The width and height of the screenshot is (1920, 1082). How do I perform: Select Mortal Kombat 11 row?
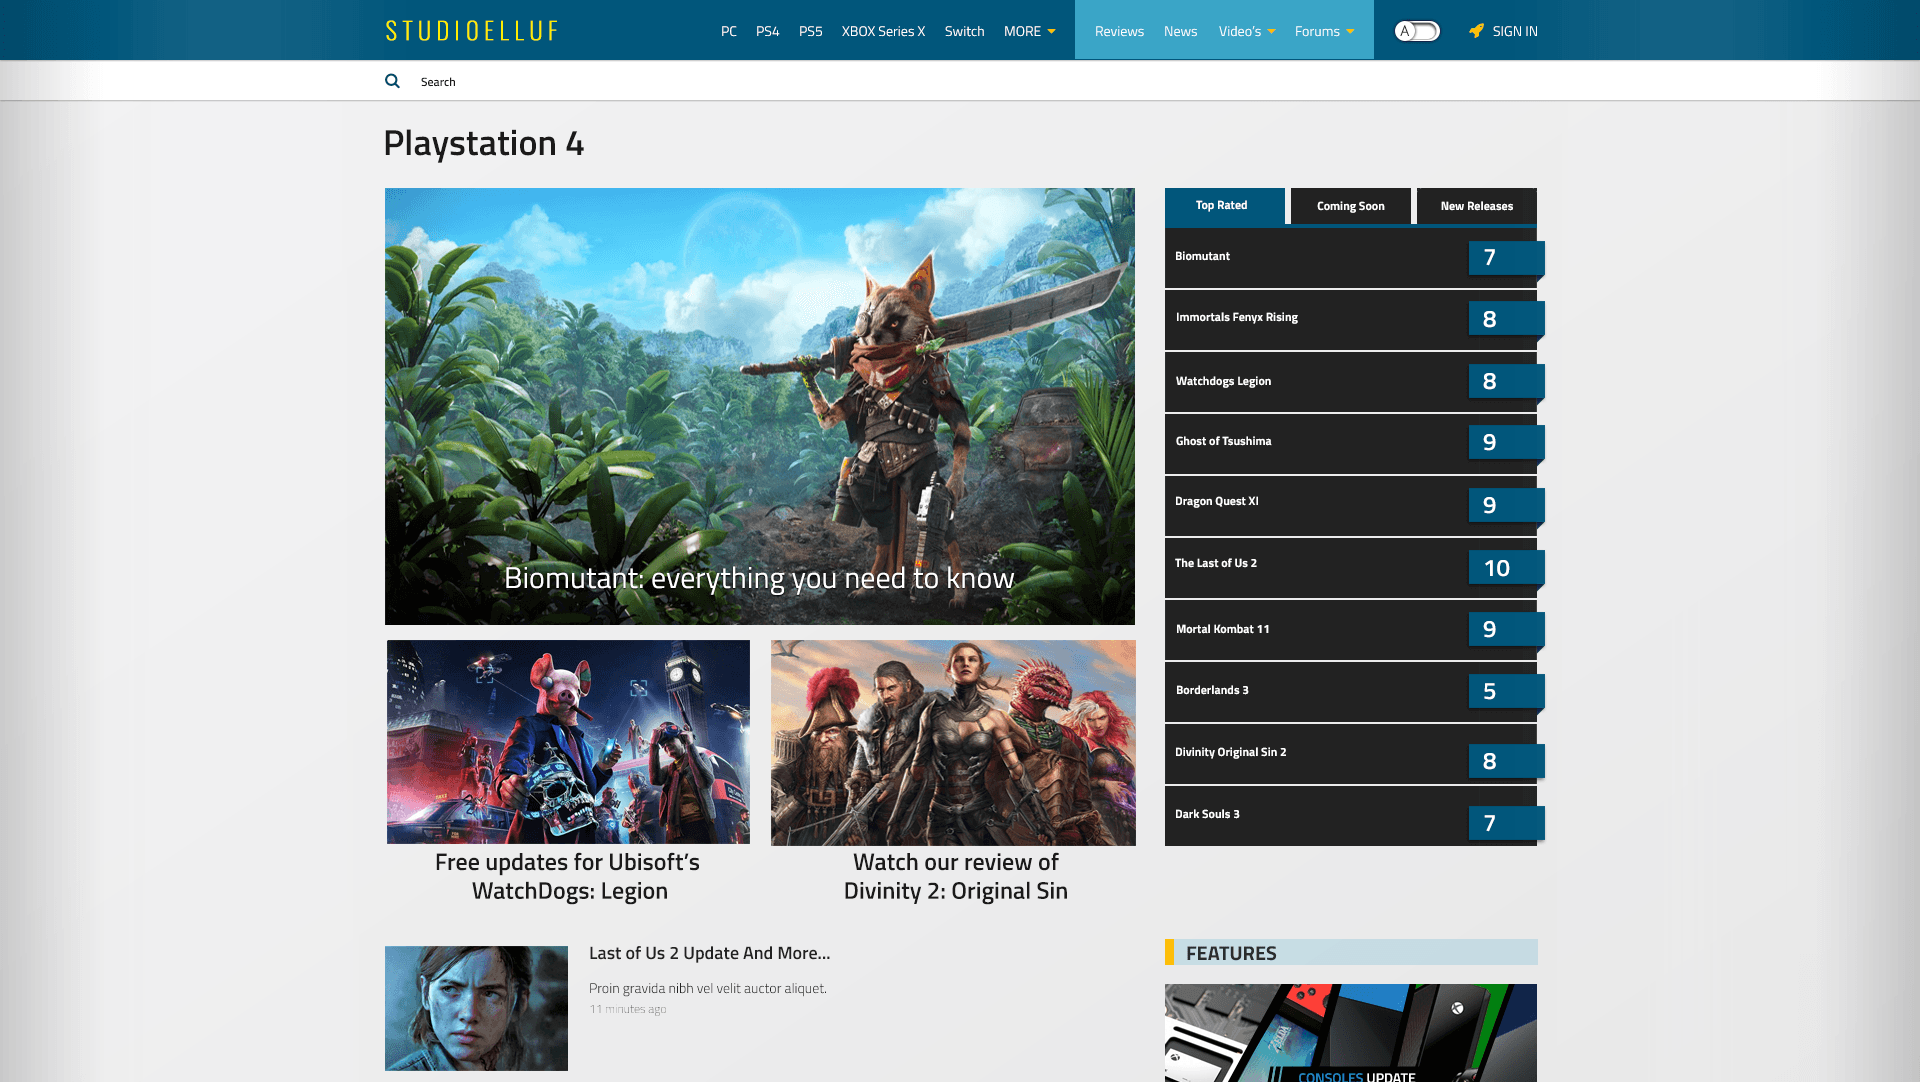1351,629
